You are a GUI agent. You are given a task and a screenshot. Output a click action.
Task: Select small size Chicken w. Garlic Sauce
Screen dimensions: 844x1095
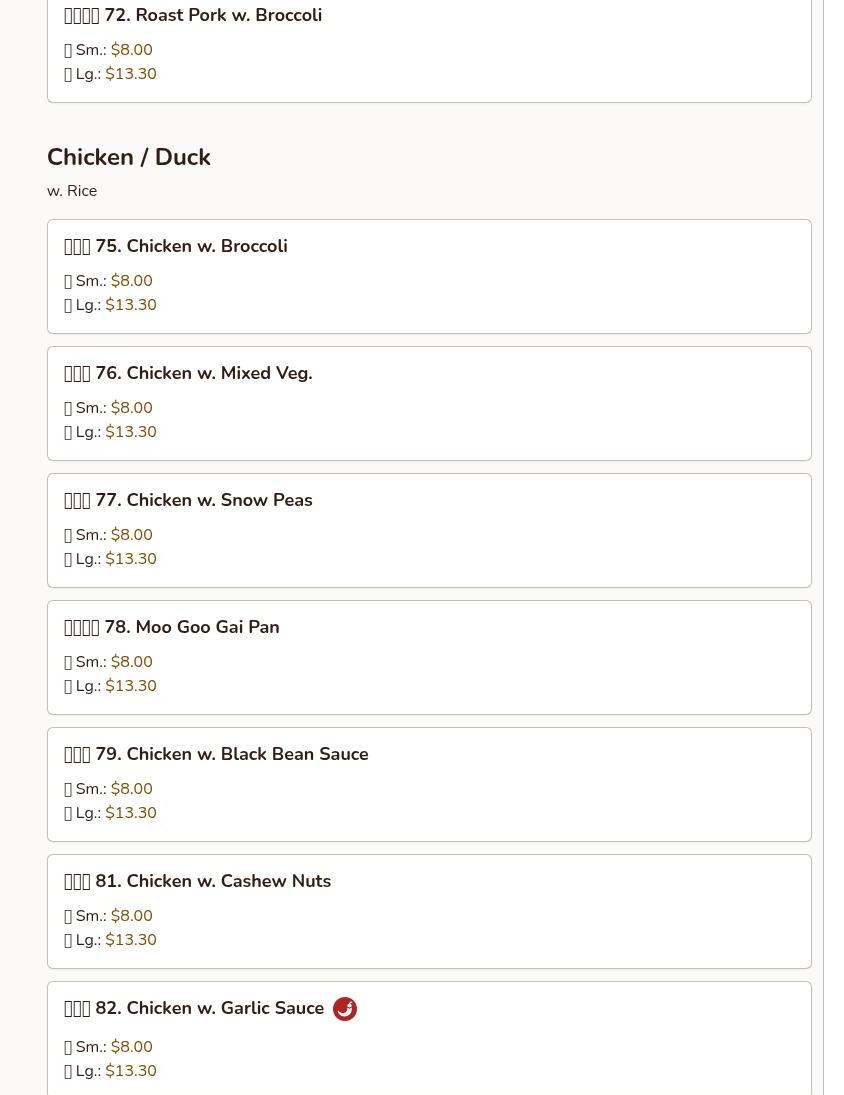(x=109, y=1048)
